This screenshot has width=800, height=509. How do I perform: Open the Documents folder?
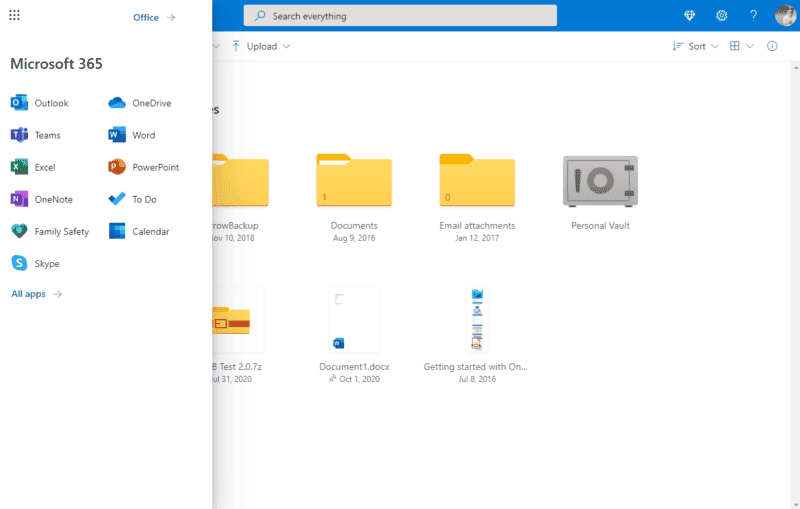pos(354,181)
